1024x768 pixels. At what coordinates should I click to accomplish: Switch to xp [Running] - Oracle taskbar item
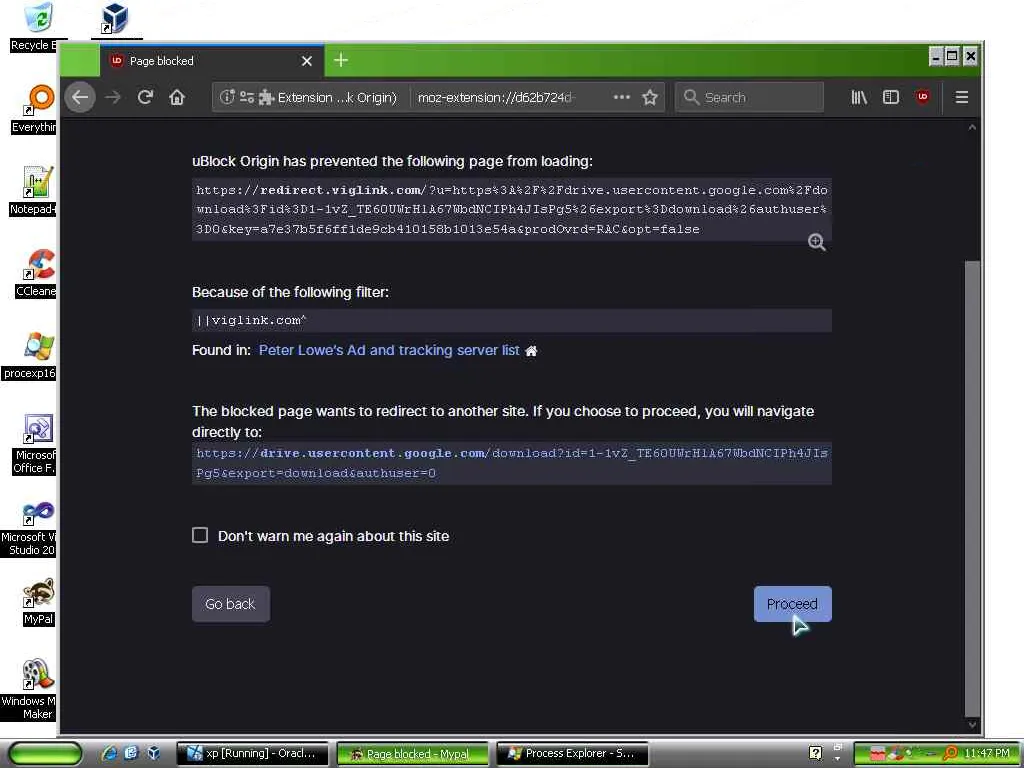pyautogui.click(x=253, y=753)
